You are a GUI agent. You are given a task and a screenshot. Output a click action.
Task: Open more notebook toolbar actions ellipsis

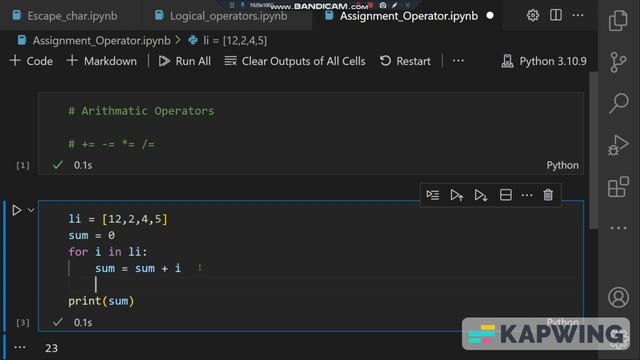[x=458, y=61]
